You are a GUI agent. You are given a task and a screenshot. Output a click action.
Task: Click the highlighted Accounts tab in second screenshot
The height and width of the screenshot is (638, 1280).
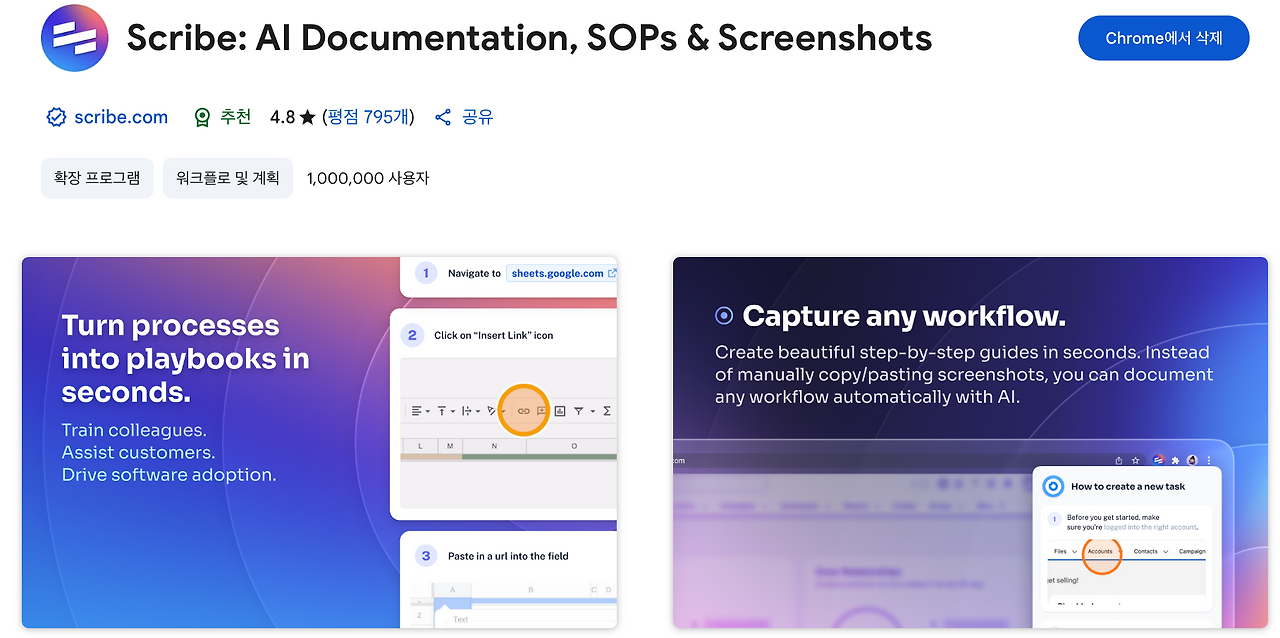(1100, 552)
